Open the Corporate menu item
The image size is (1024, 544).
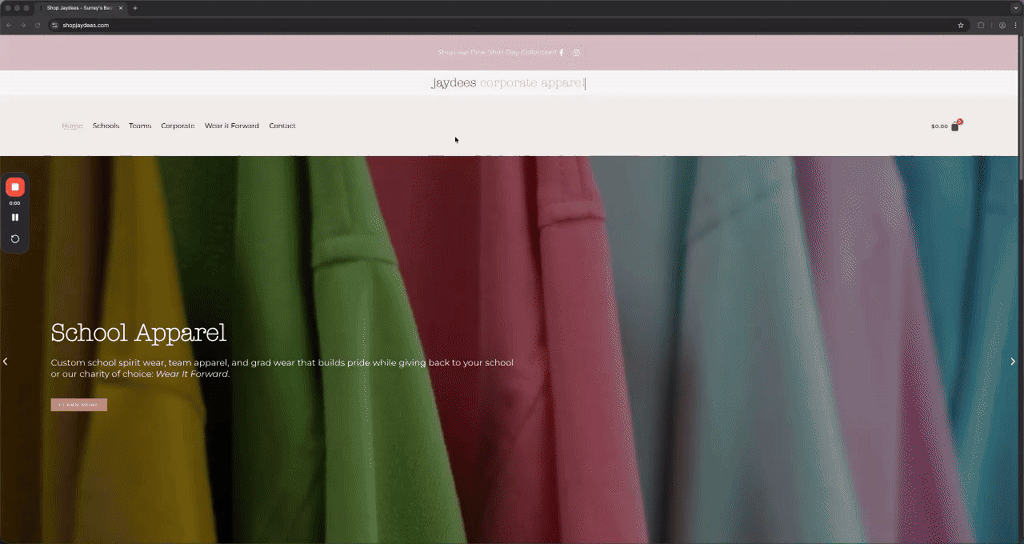coord(178,126)
